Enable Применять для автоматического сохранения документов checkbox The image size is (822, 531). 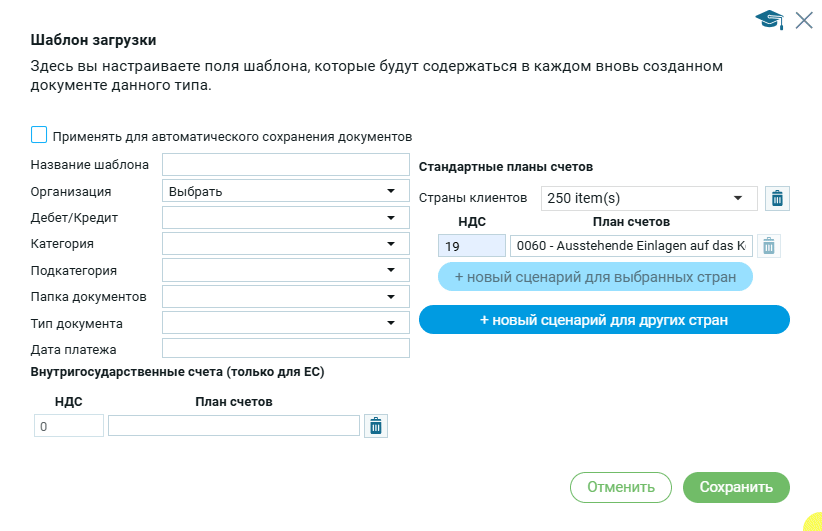39,135
